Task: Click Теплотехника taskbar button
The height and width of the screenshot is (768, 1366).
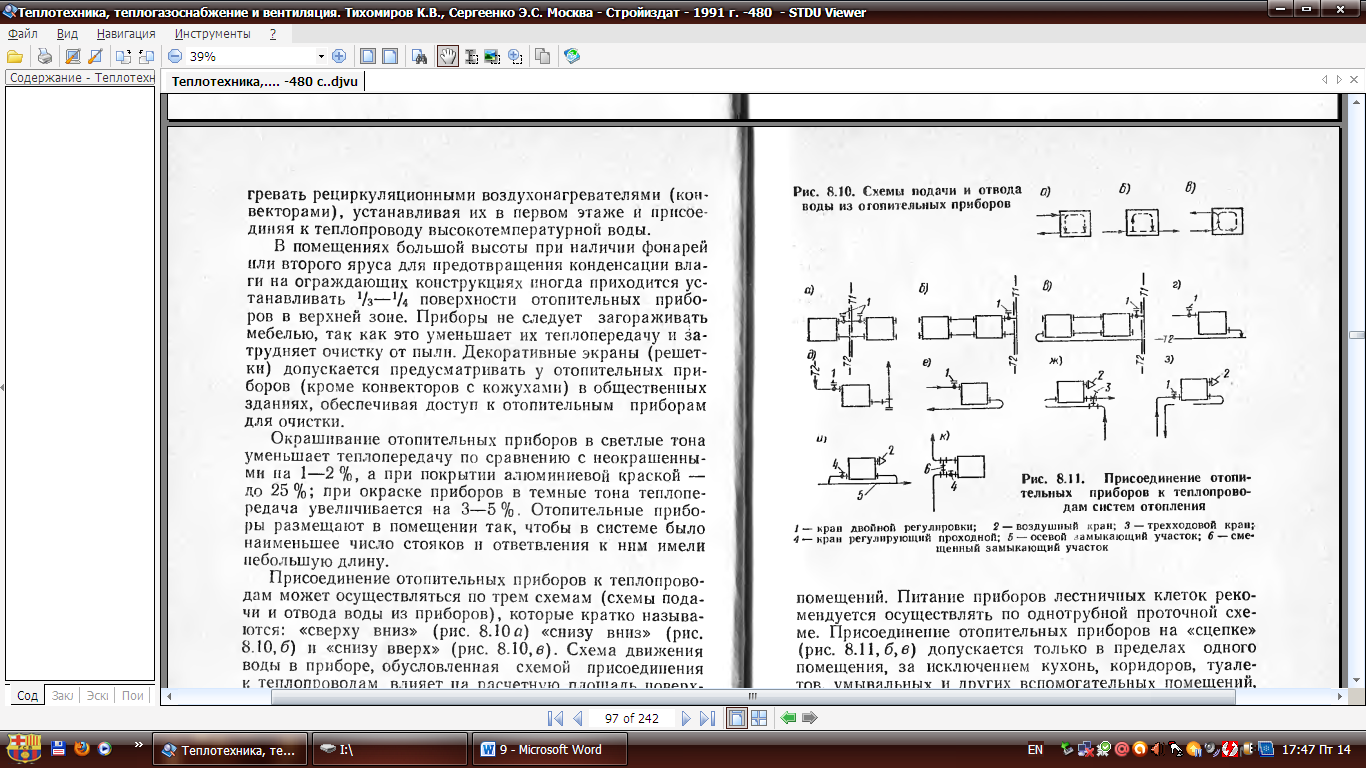Action: click(229, 748)
